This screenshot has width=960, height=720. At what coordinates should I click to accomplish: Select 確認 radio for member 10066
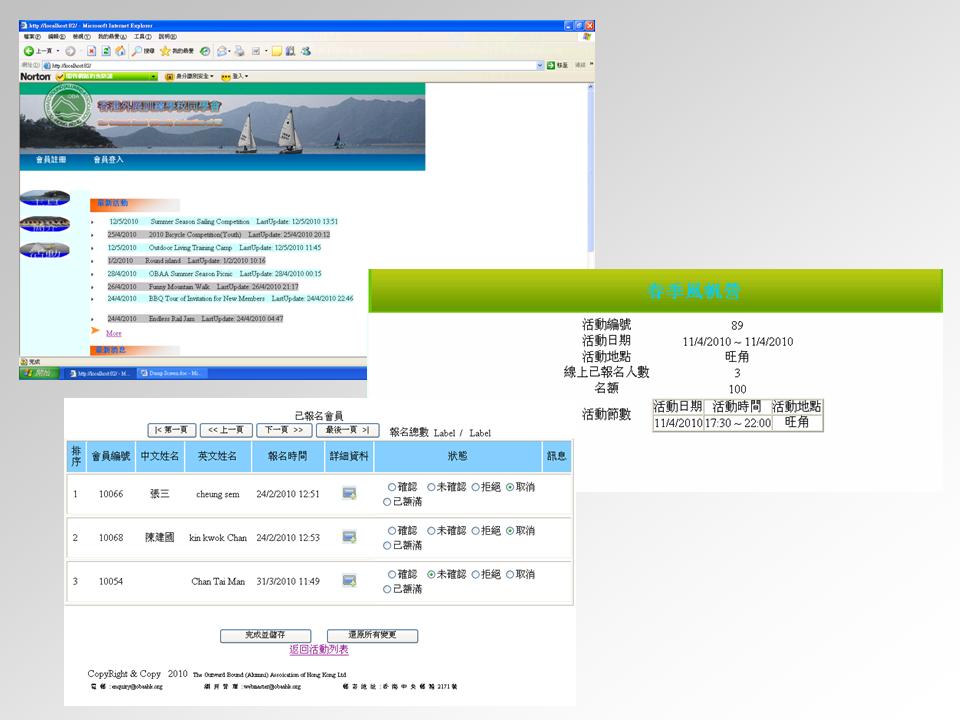pos(393,487)
